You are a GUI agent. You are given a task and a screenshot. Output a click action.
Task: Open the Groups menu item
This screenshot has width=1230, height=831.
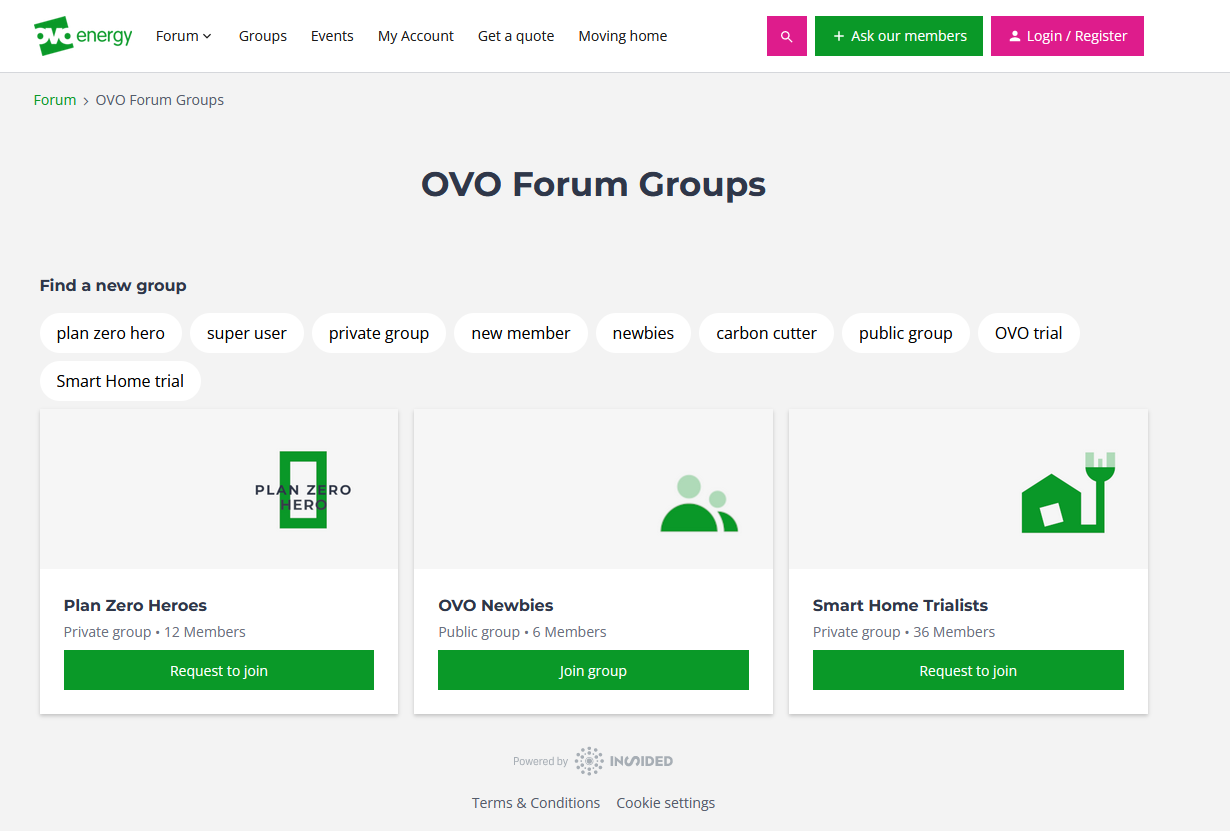pyautogui.click(x=263, y=36)
